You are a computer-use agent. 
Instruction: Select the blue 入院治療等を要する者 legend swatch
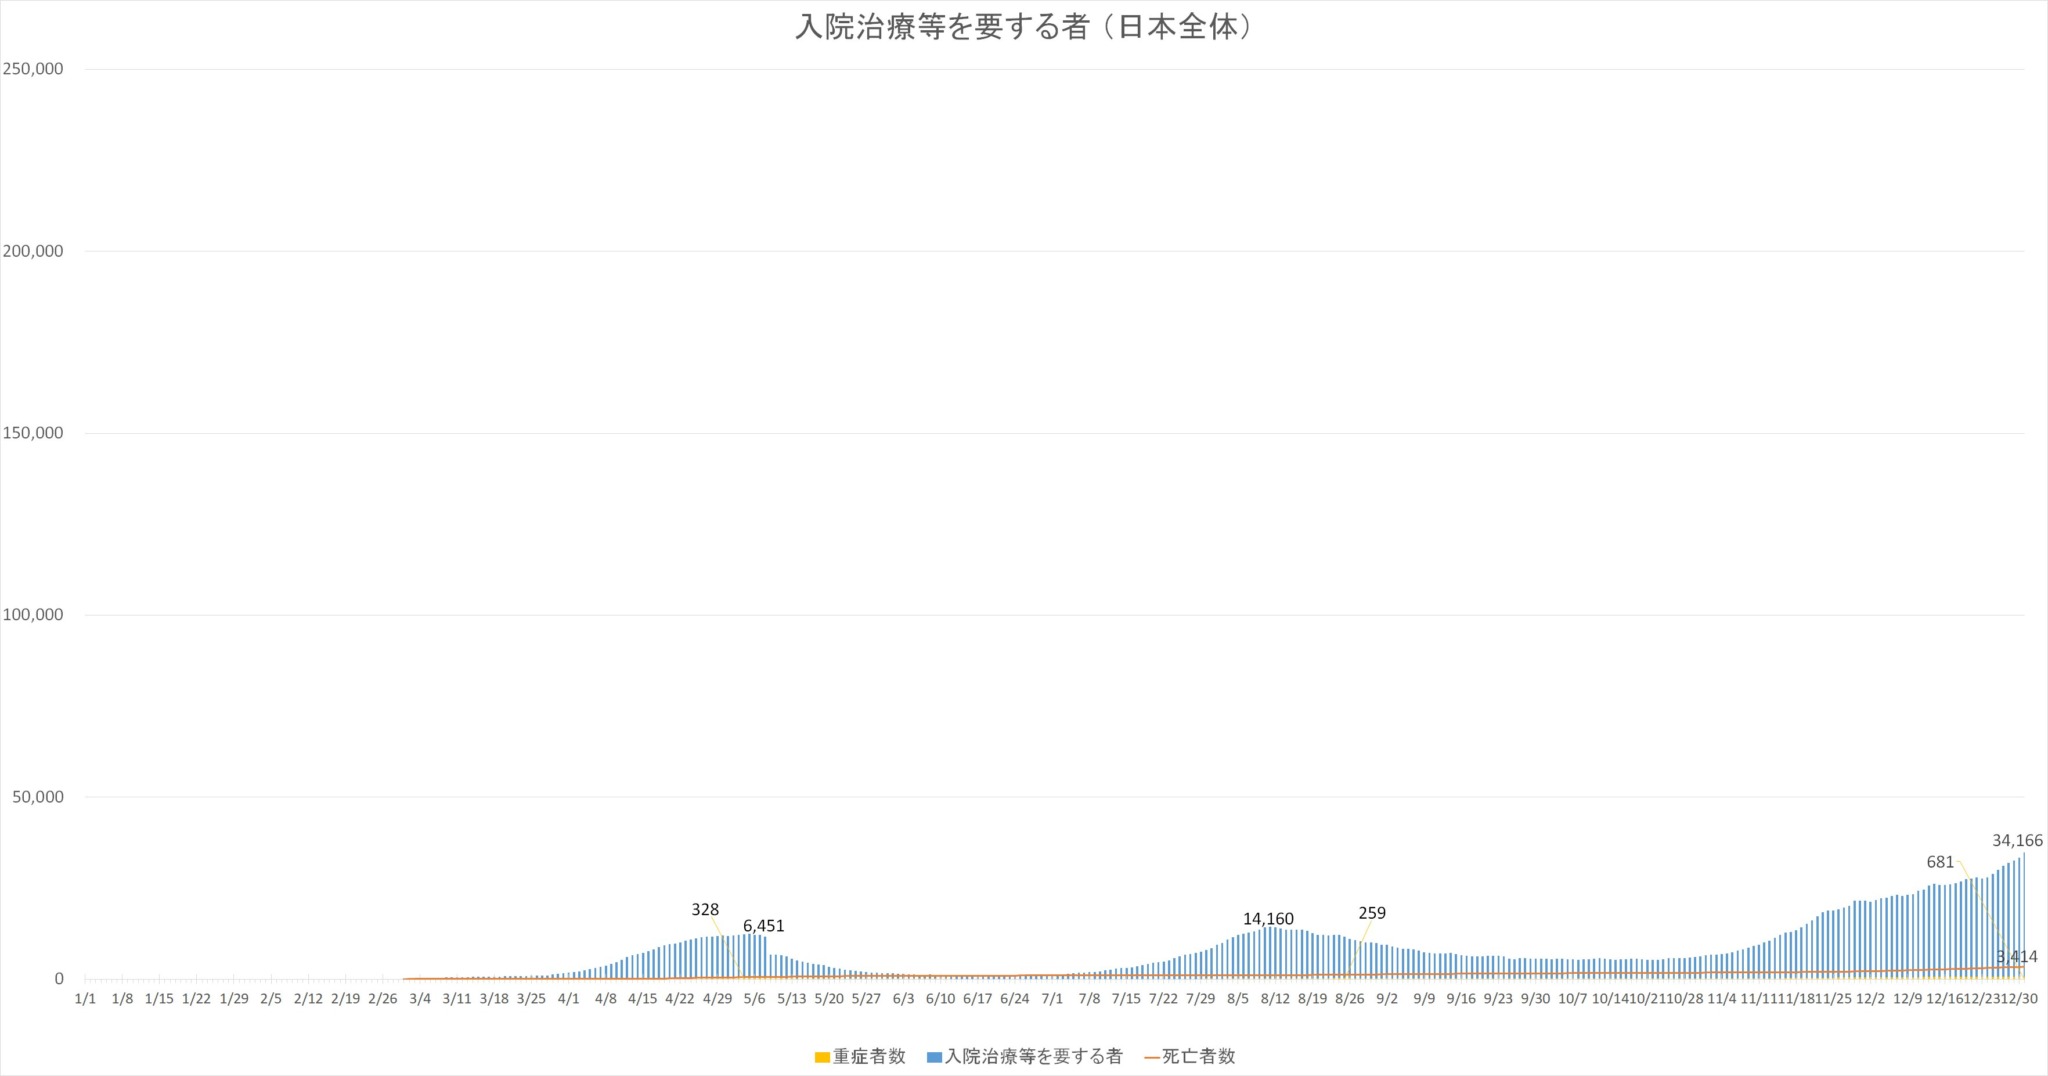point(934,1057)
